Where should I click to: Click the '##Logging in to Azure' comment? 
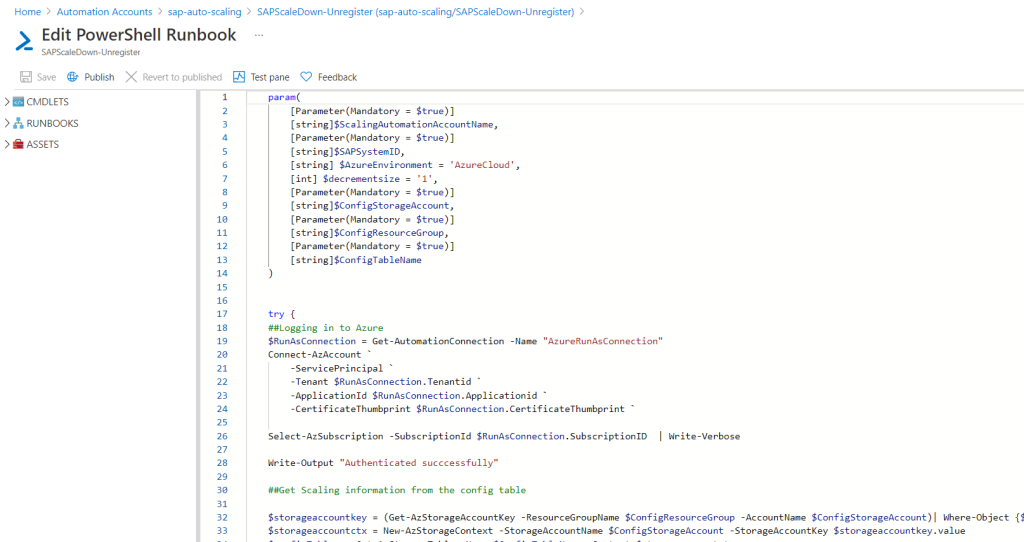[325, 328]
